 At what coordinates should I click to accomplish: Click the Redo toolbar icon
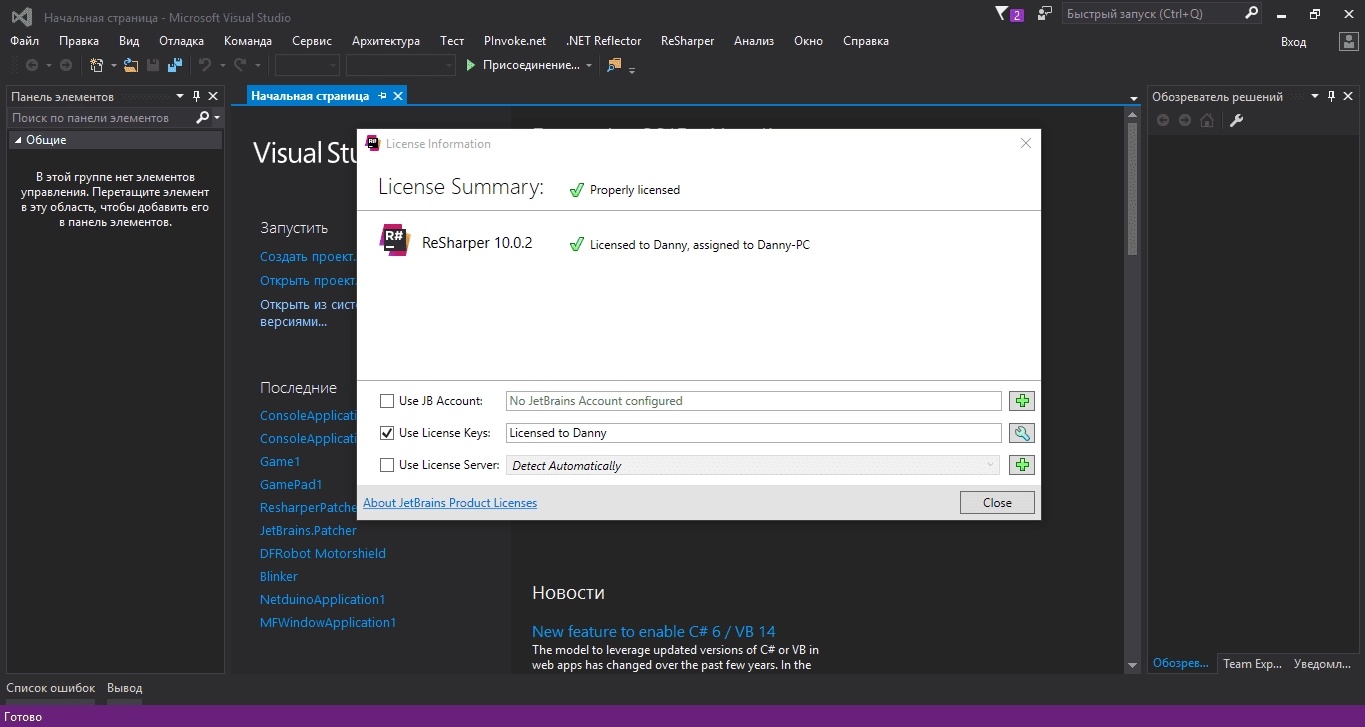[240, 65]
